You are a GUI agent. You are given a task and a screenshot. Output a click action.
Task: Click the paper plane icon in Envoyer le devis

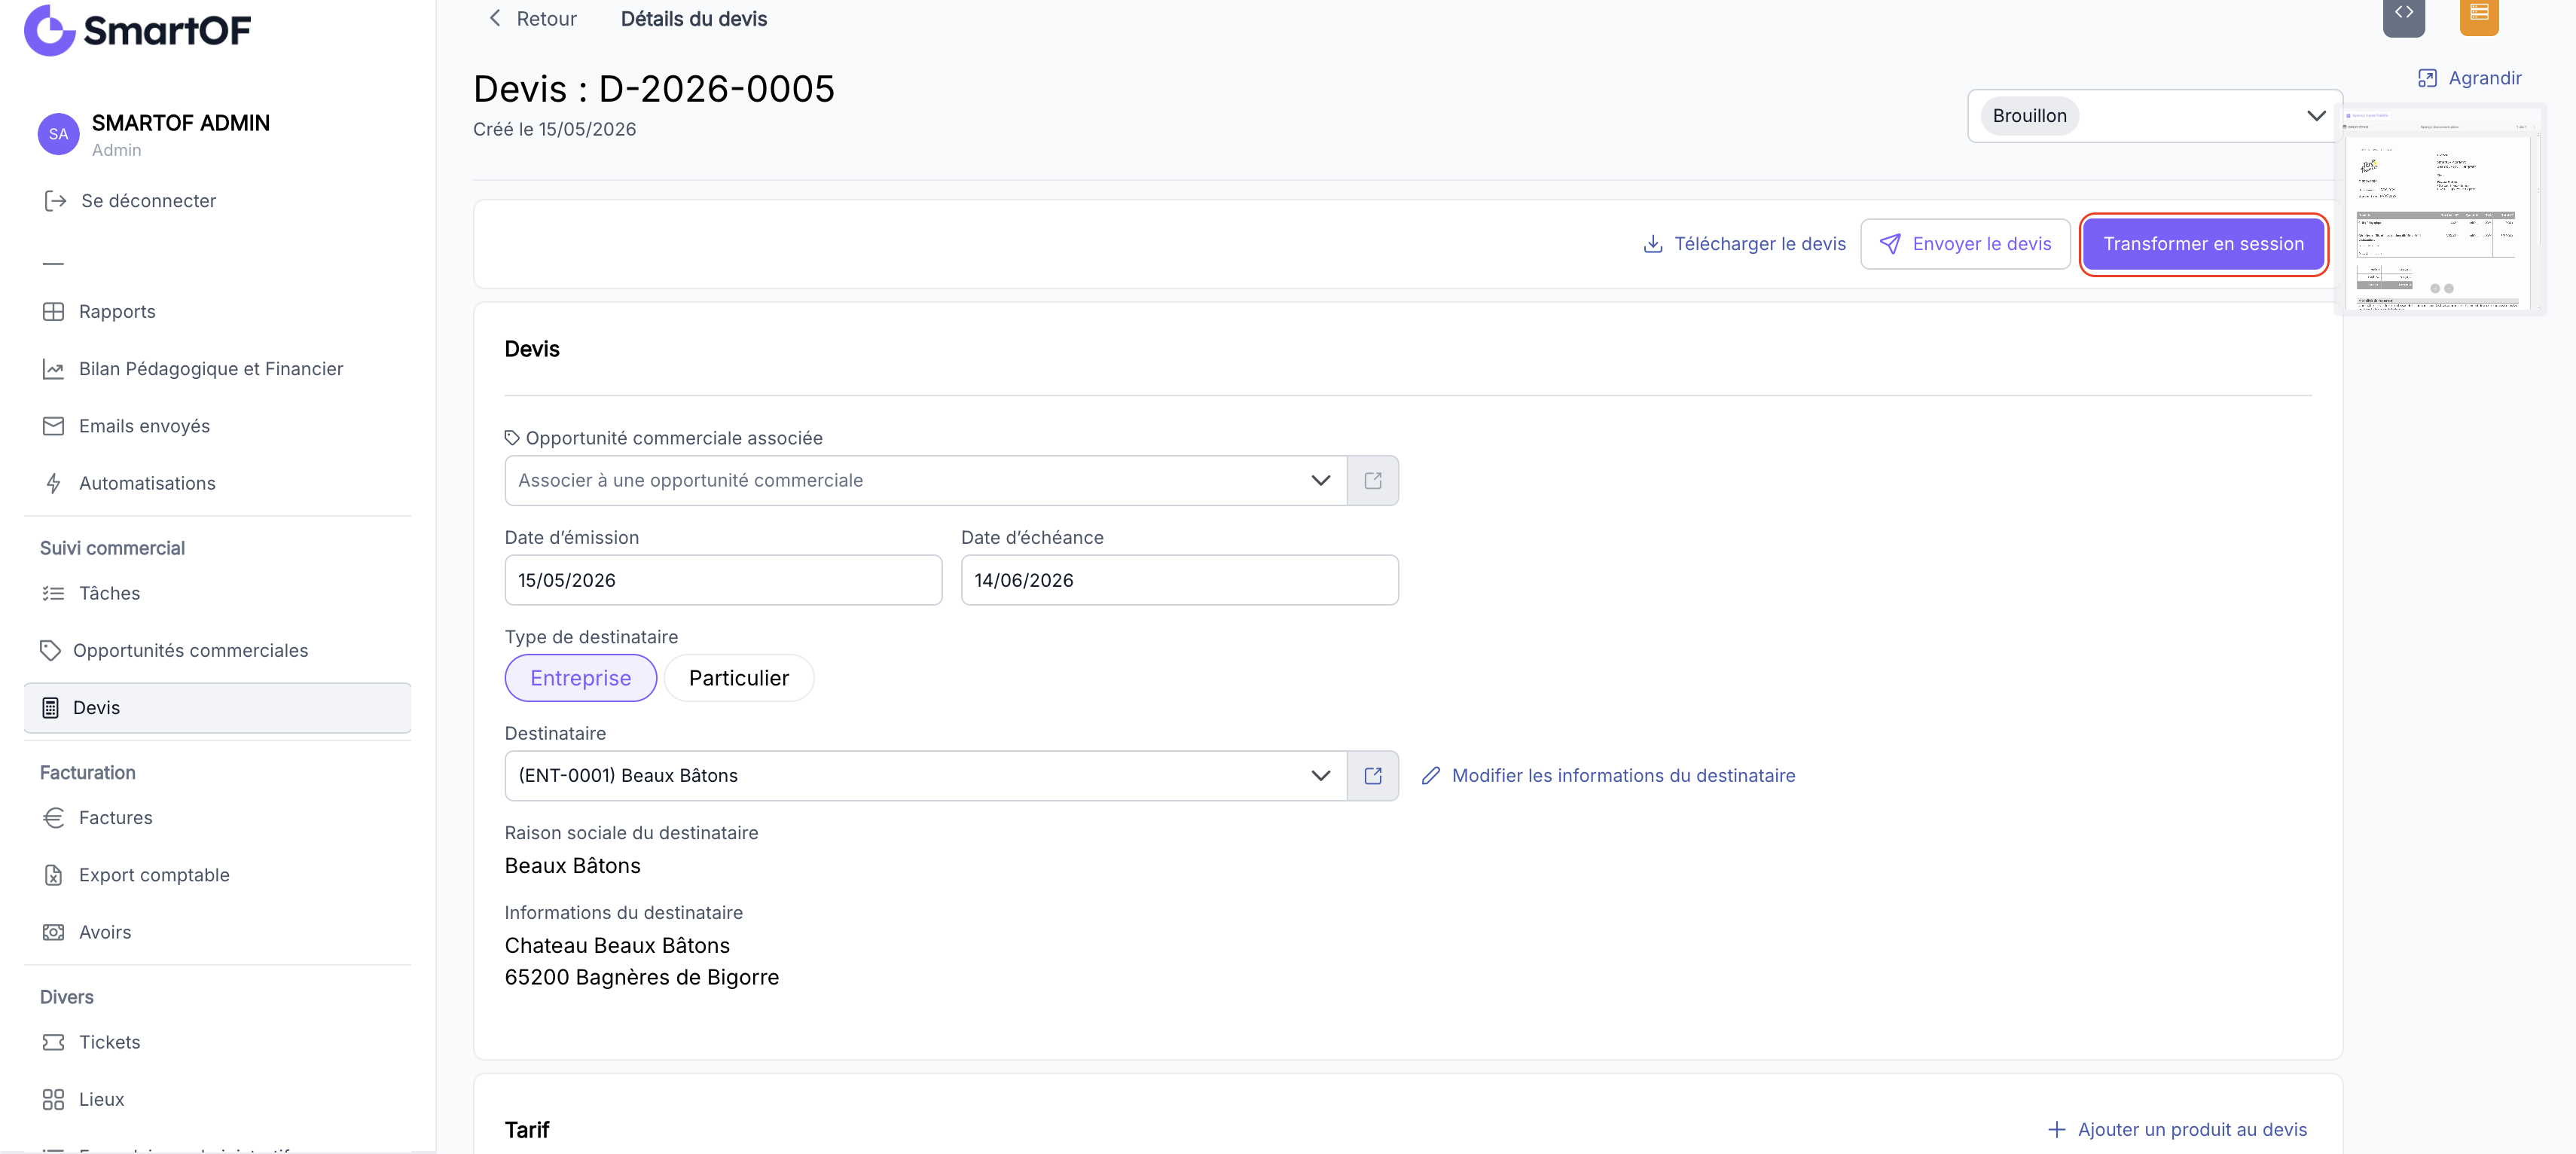pos(1889,244)
